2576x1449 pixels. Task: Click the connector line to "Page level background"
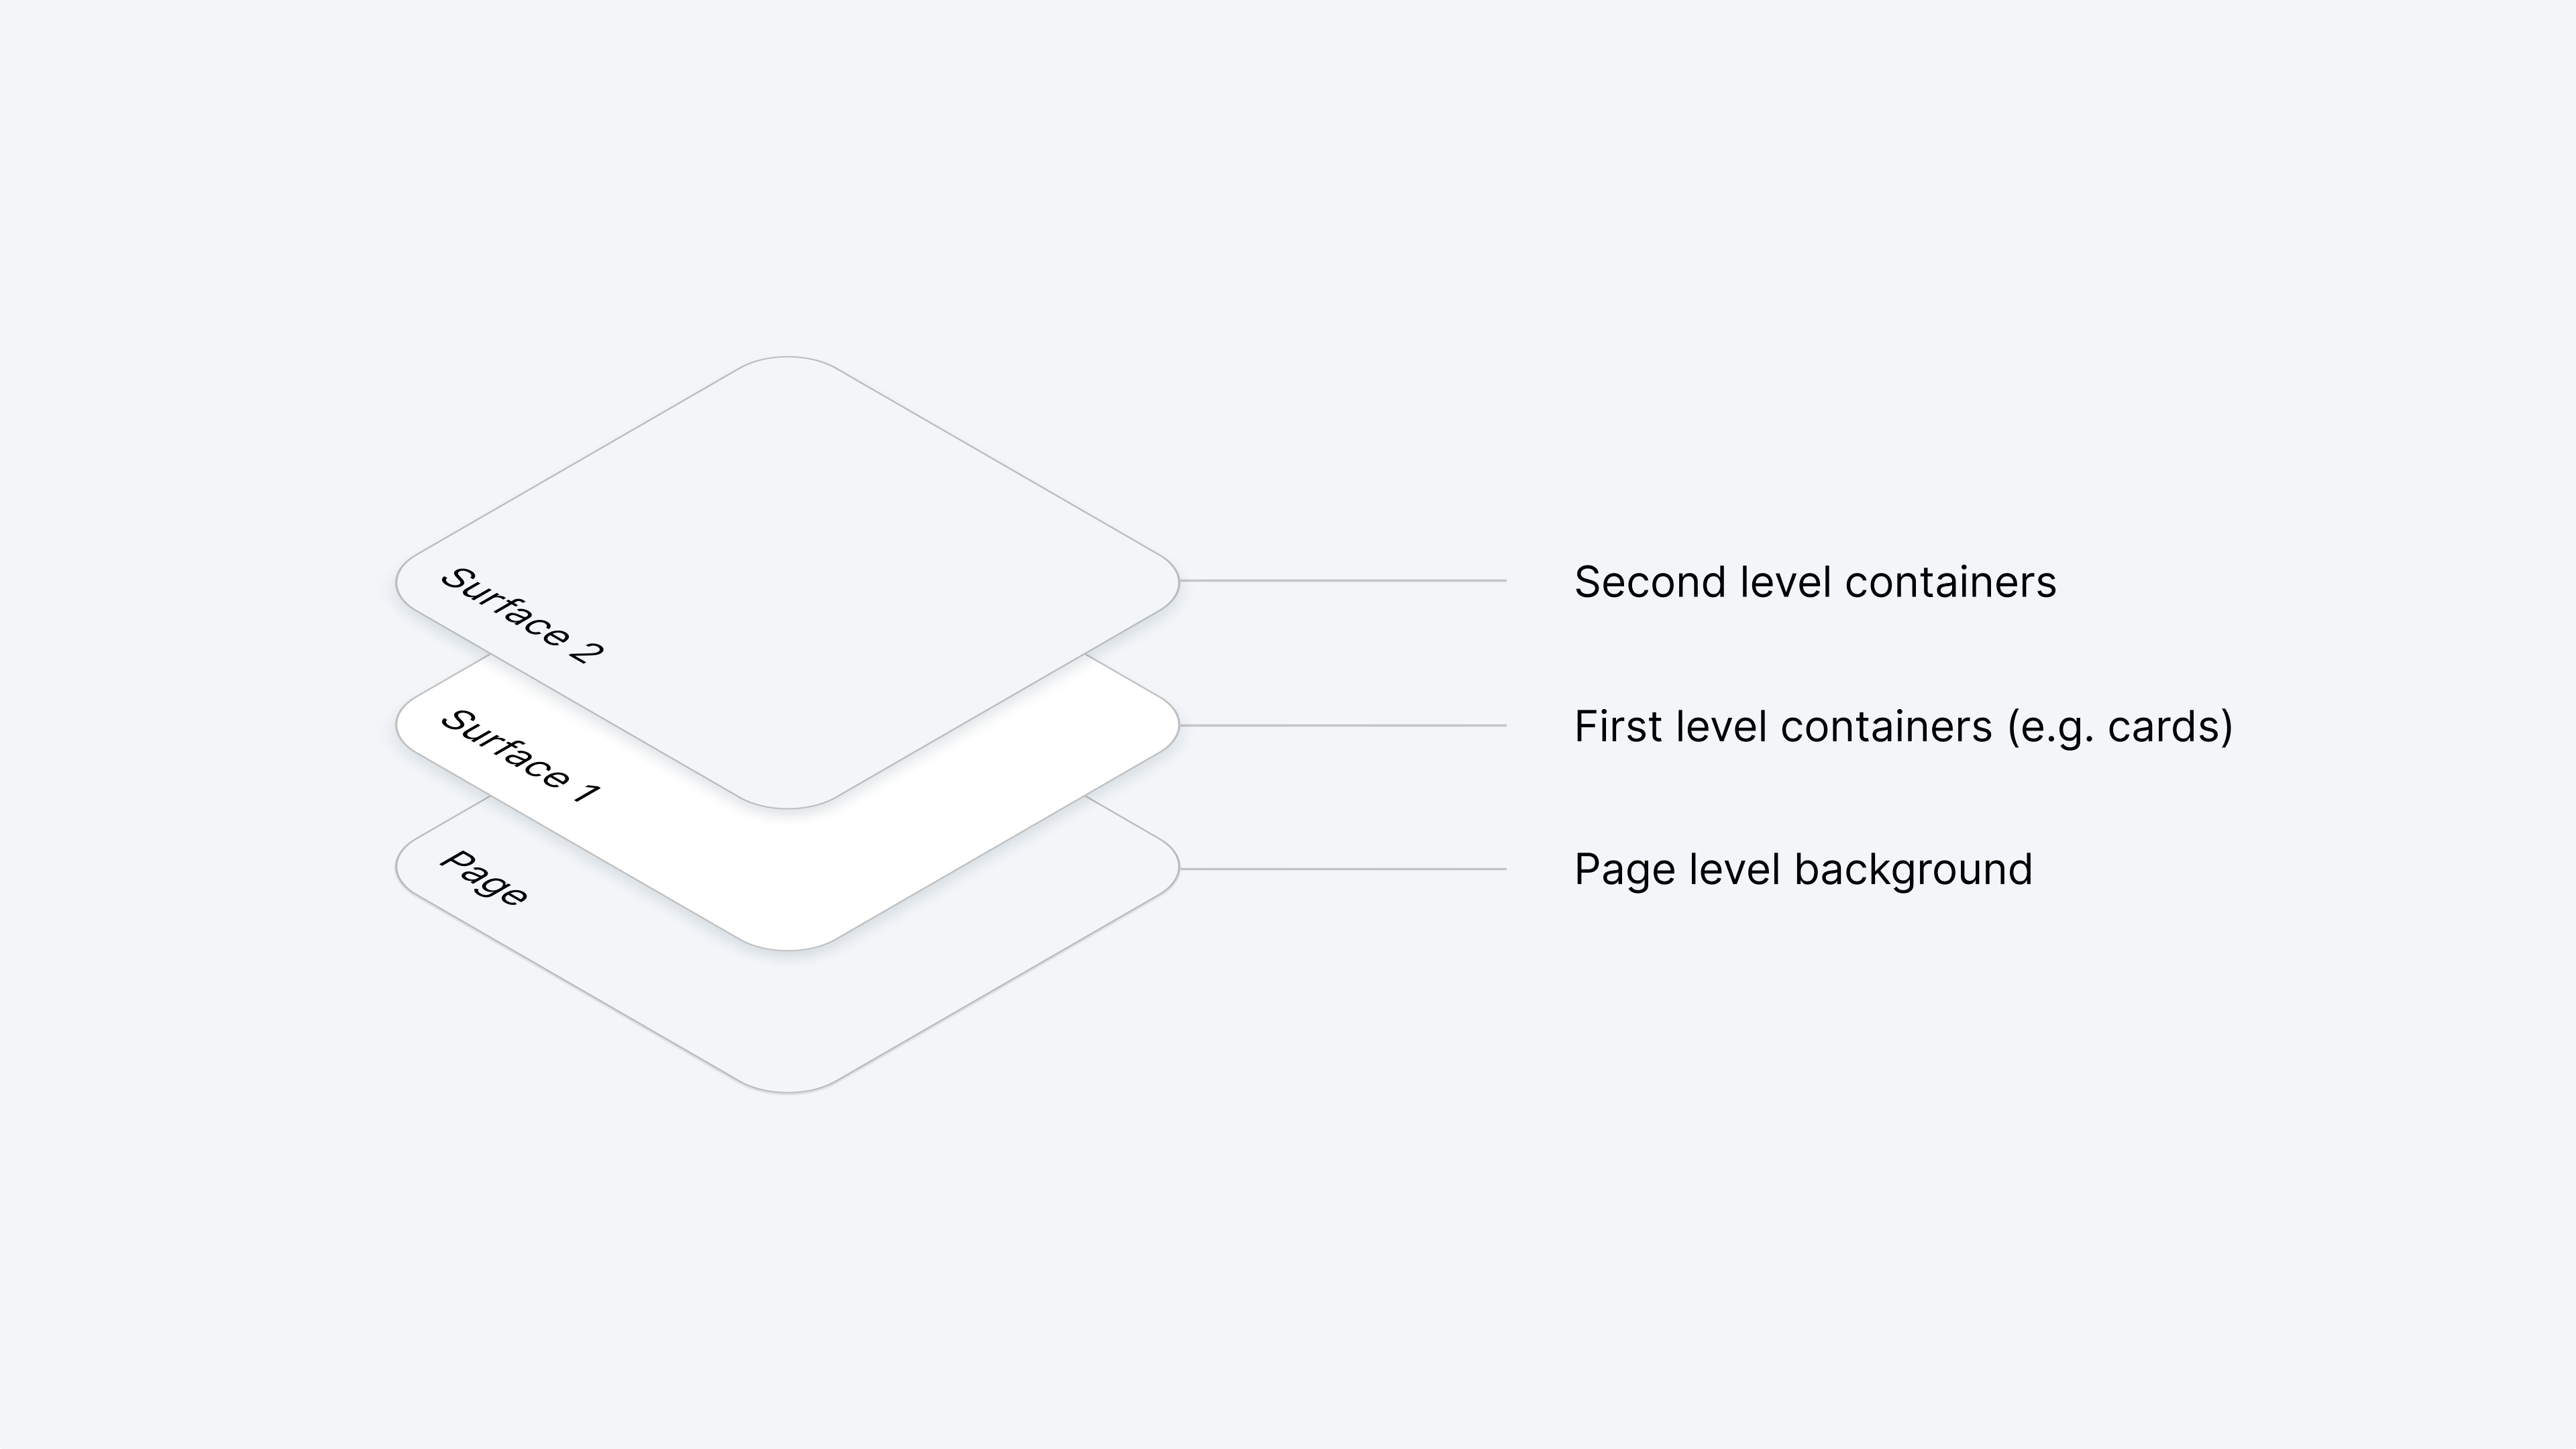point(1342,869)
